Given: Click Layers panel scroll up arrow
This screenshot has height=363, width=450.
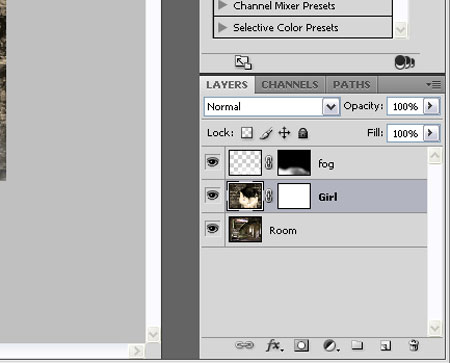Looking at the screenshot, I should click(x=435, y=156).
